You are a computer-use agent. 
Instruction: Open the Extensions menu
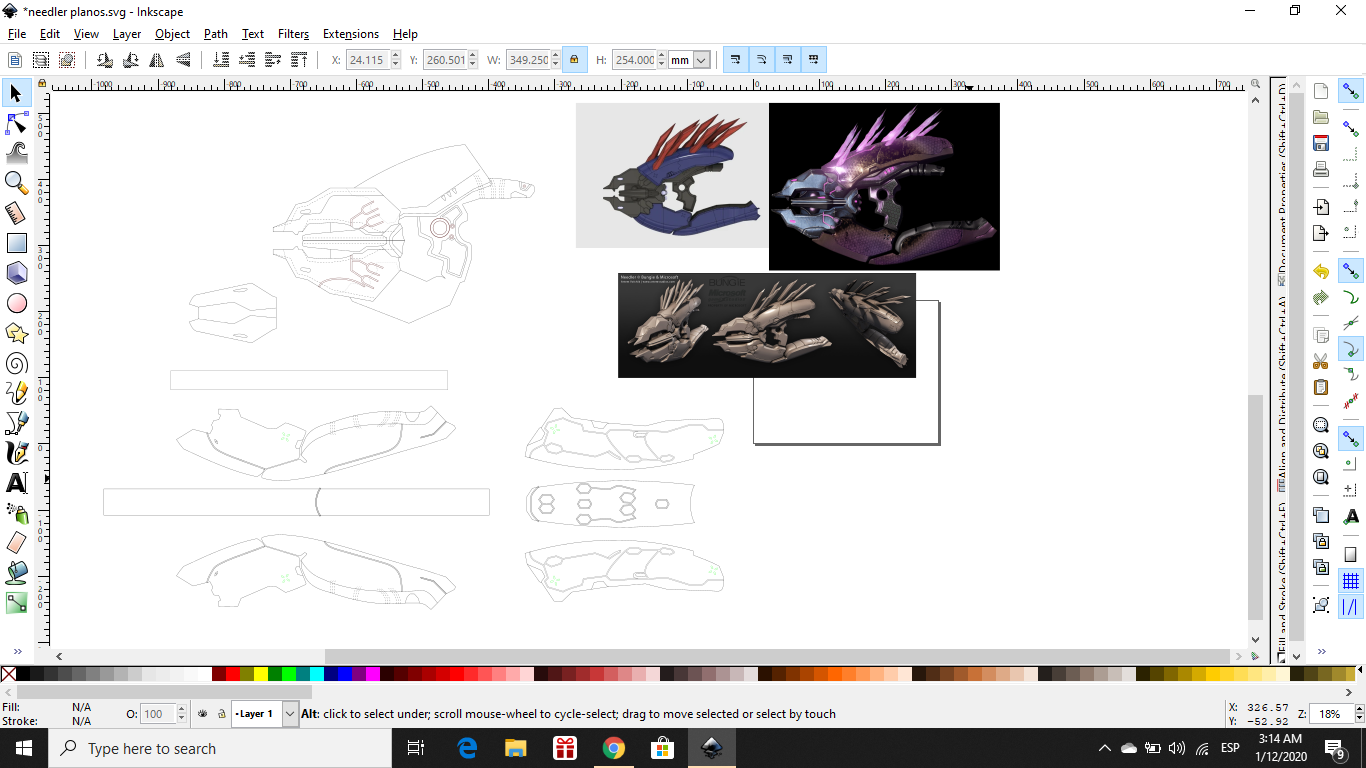coord(351,33)
